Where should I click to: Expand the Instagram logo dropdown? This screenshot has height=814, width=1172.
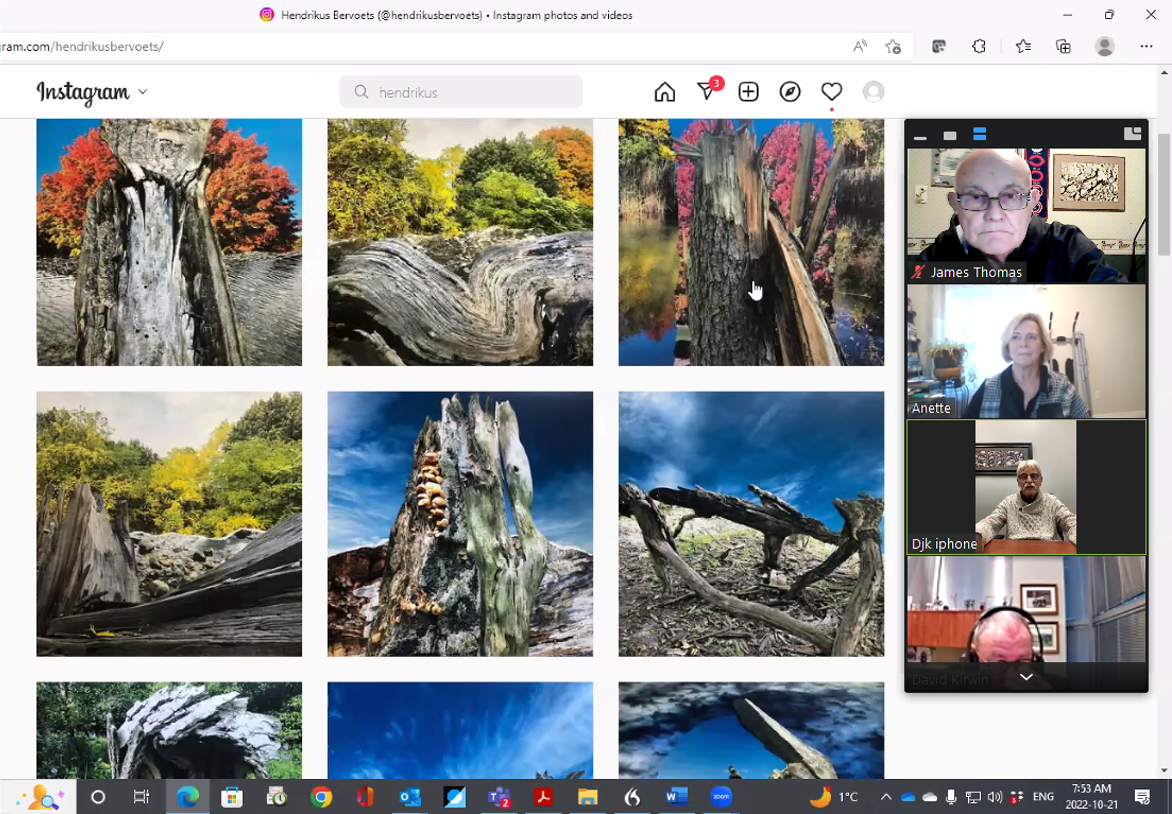click(143, 92)
